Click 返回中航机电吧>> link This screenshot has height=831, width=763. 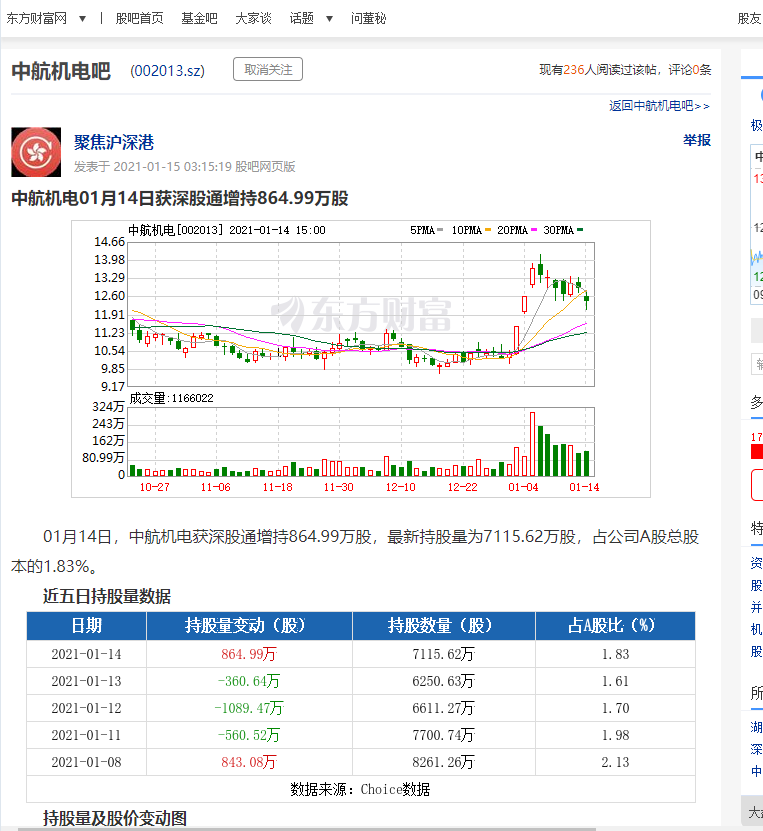coord(659,105)
